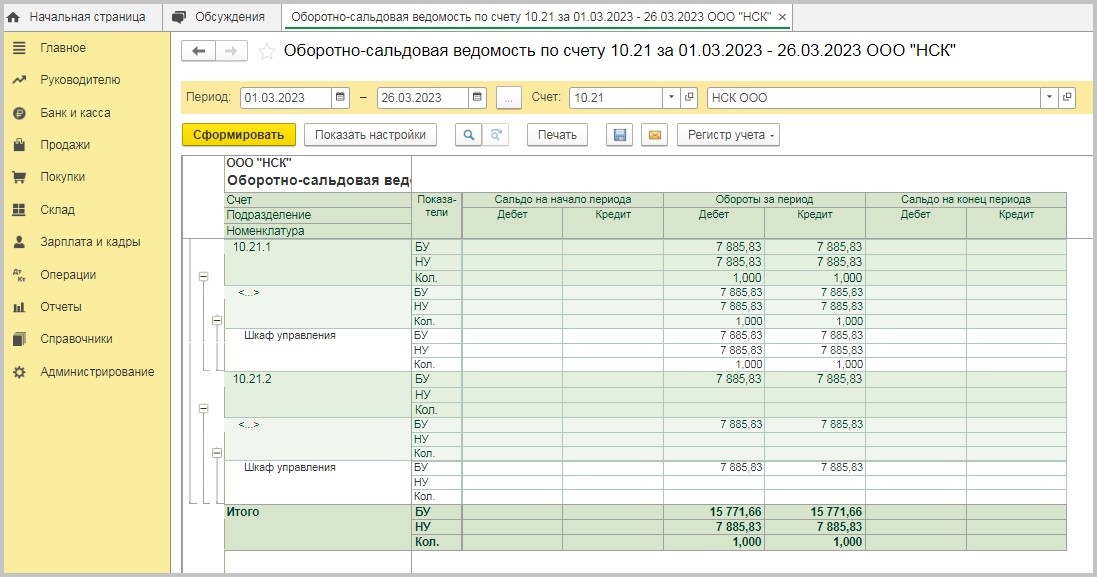Go back with the left arrow button
1097x577 pixels.
pyautogui.click(x=198, y=51)
